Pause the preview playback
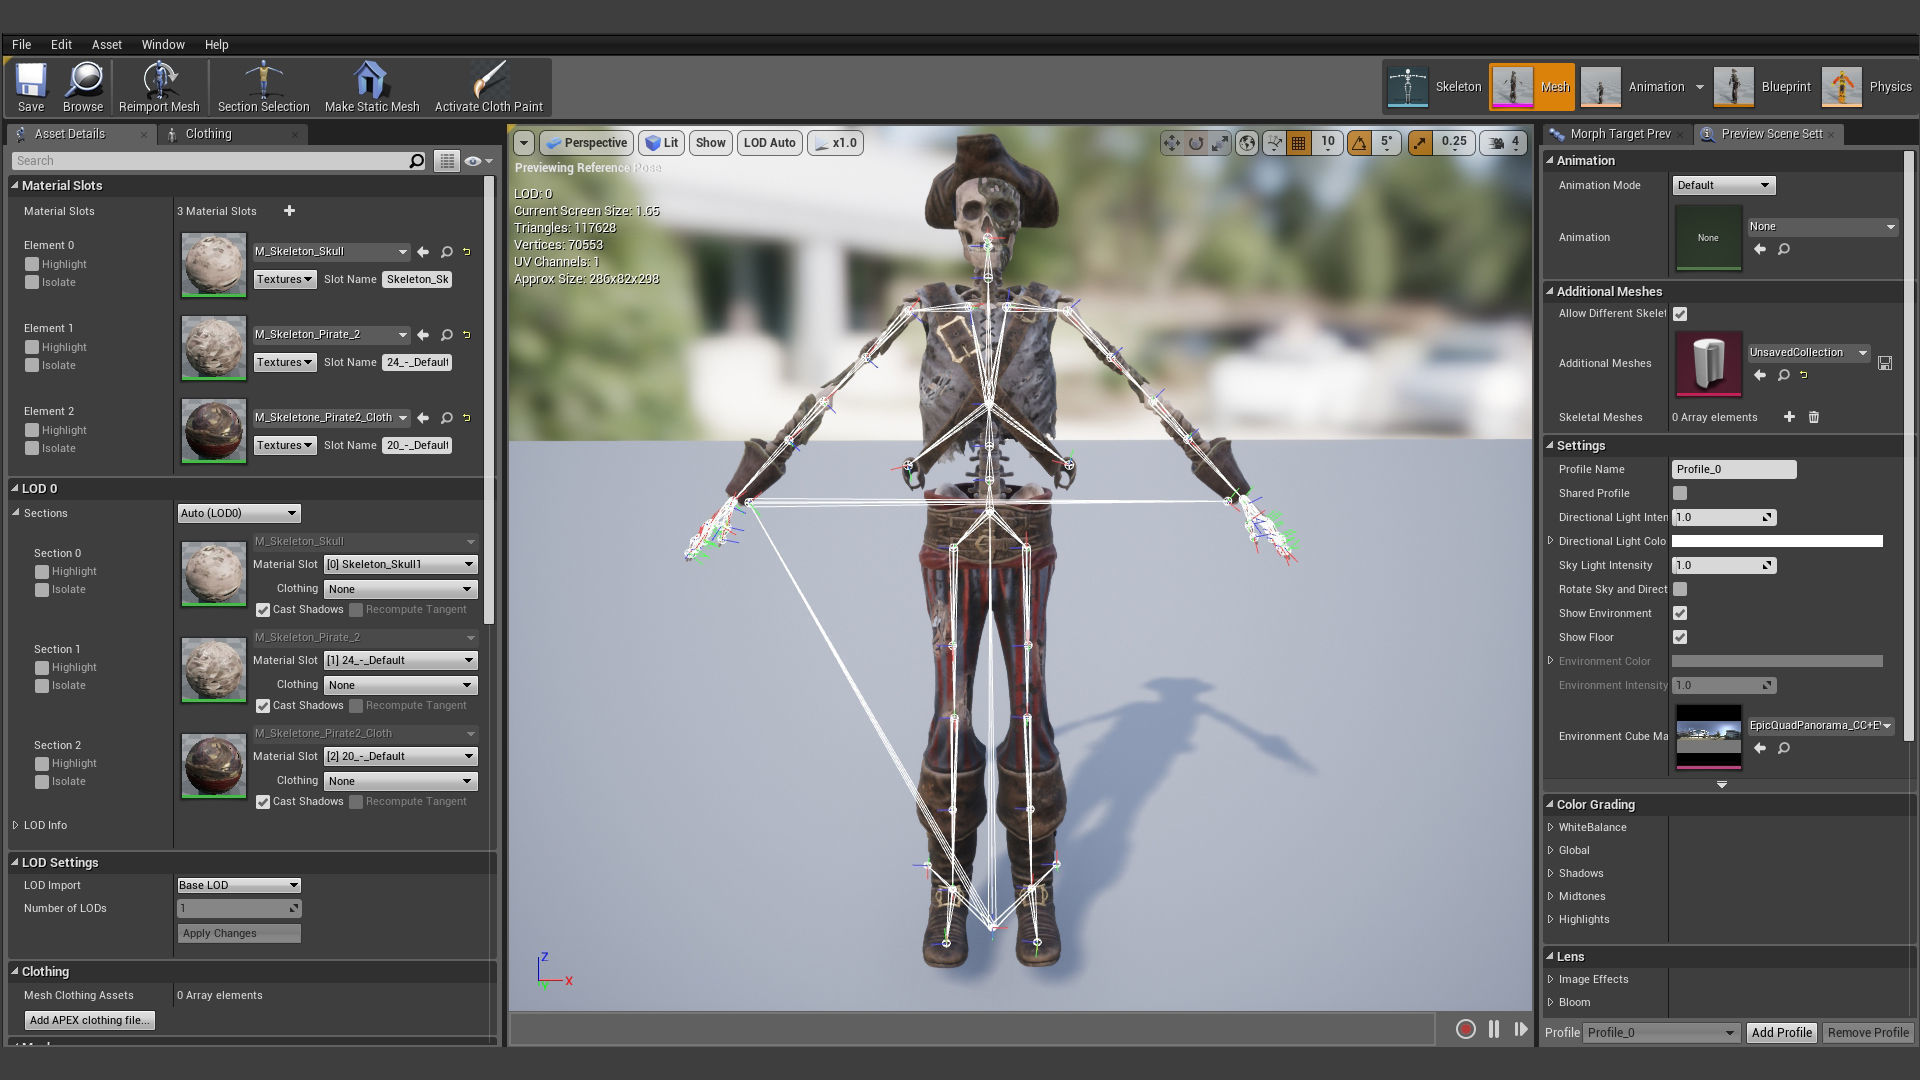1920x1080 pixels. point(1494,1029)
